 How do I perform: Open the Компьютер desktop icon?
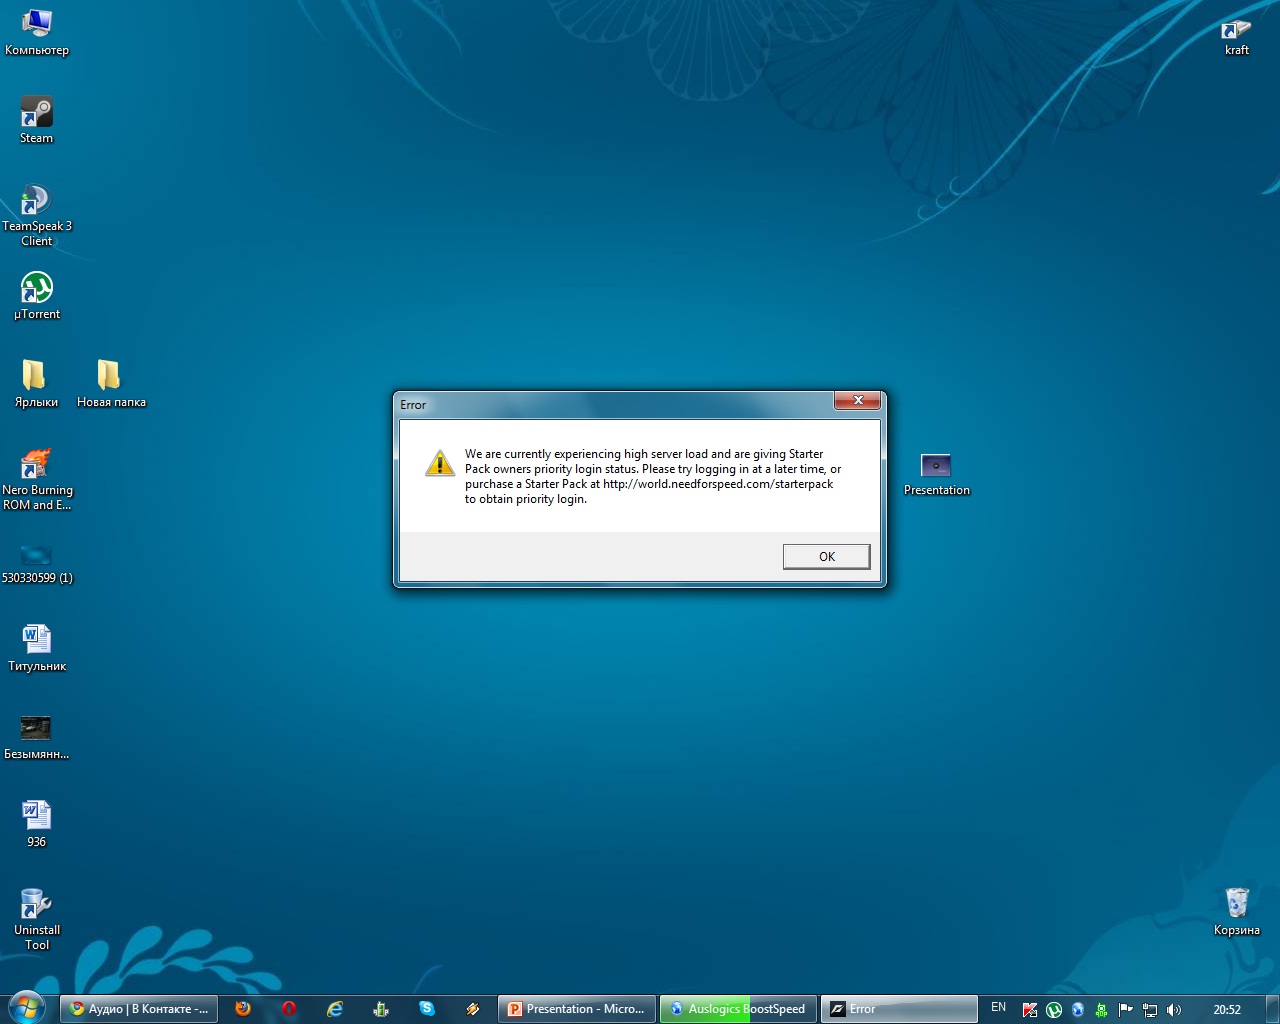tap(37, 32)
